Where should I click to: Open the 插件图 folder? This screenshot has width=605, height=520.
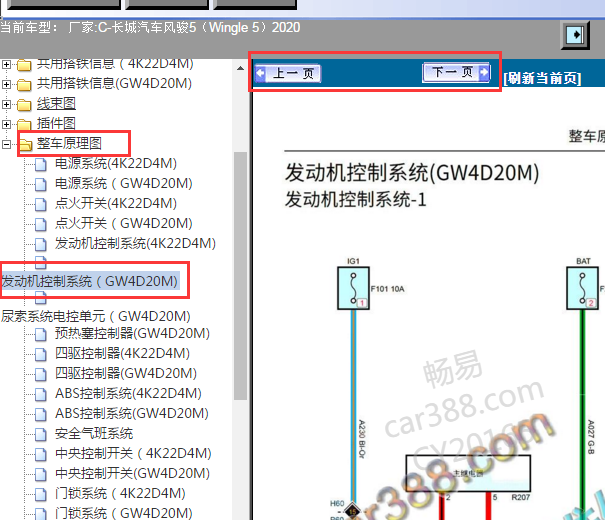click(x=56, y=123)
